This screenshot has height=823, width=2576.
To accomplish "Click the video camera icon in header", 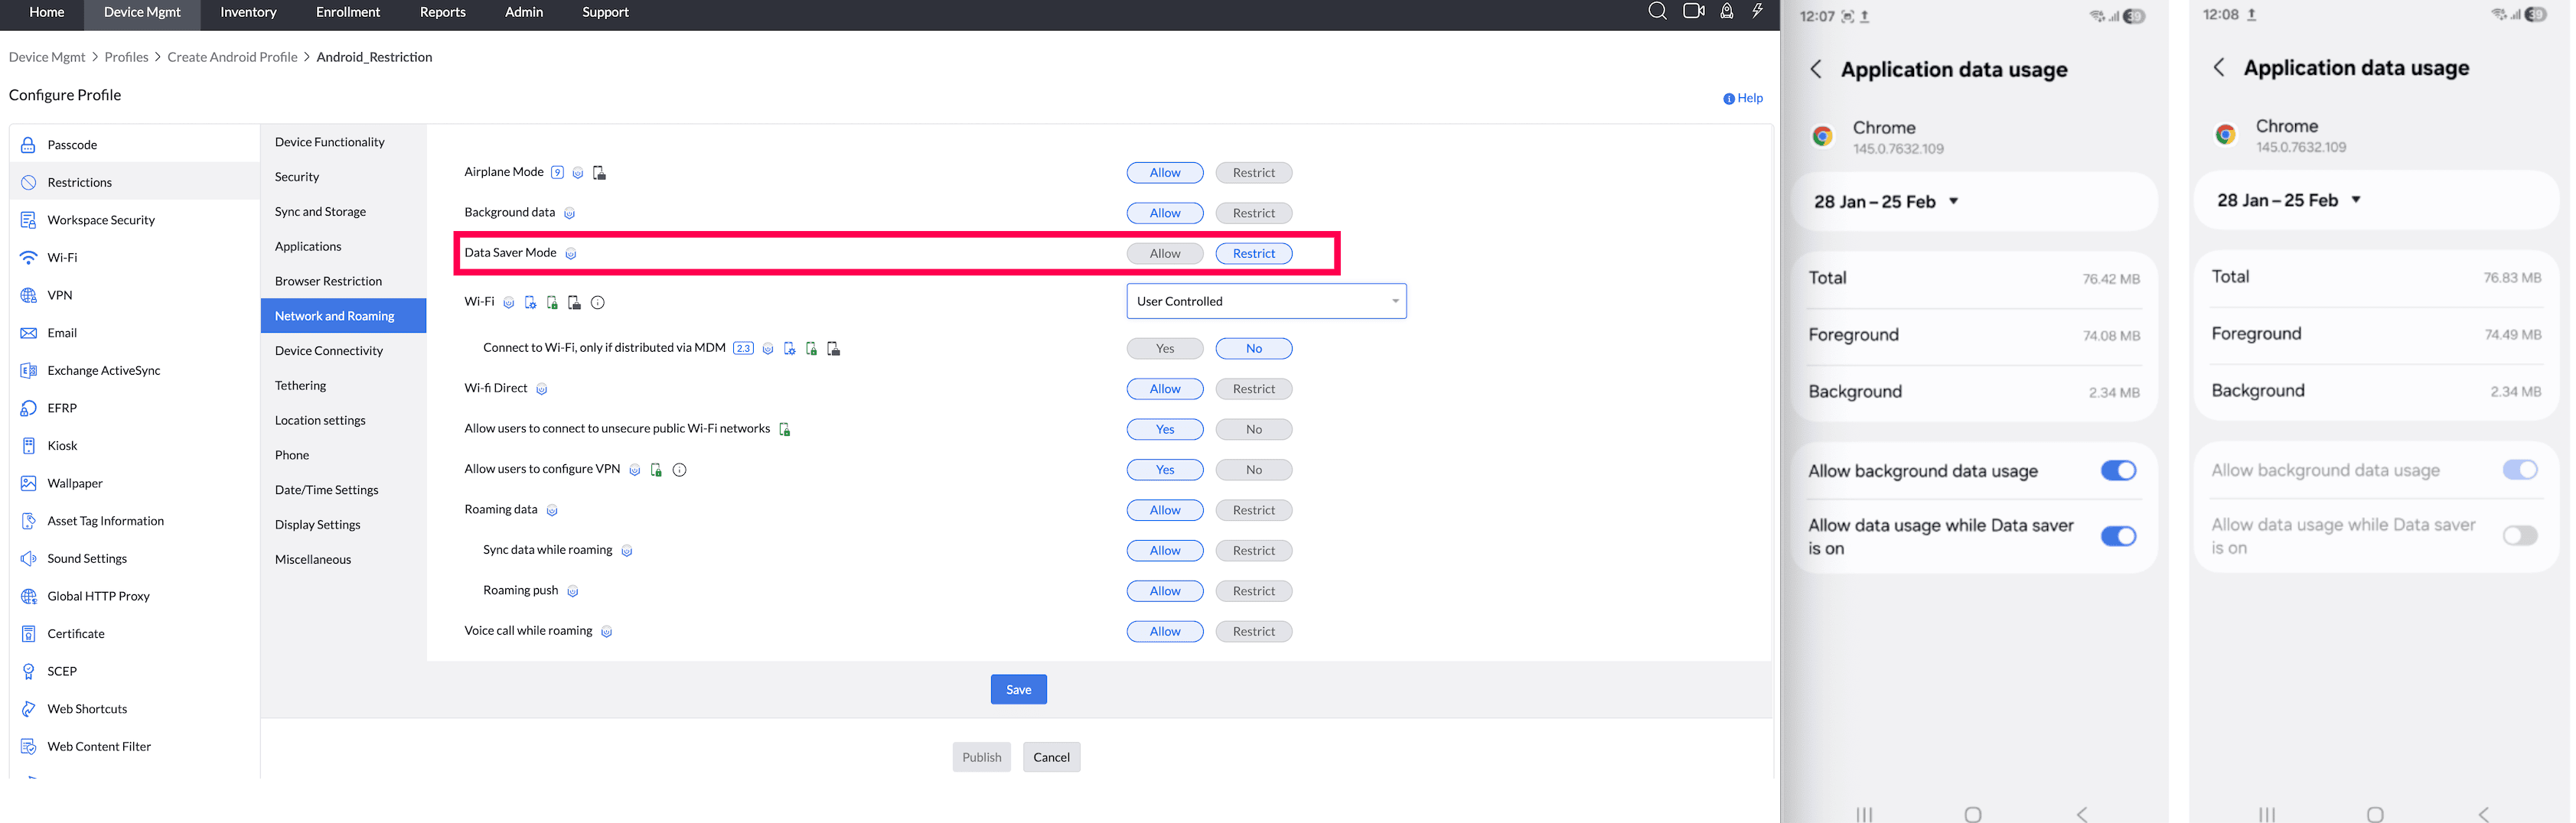I will [1693, 11].
